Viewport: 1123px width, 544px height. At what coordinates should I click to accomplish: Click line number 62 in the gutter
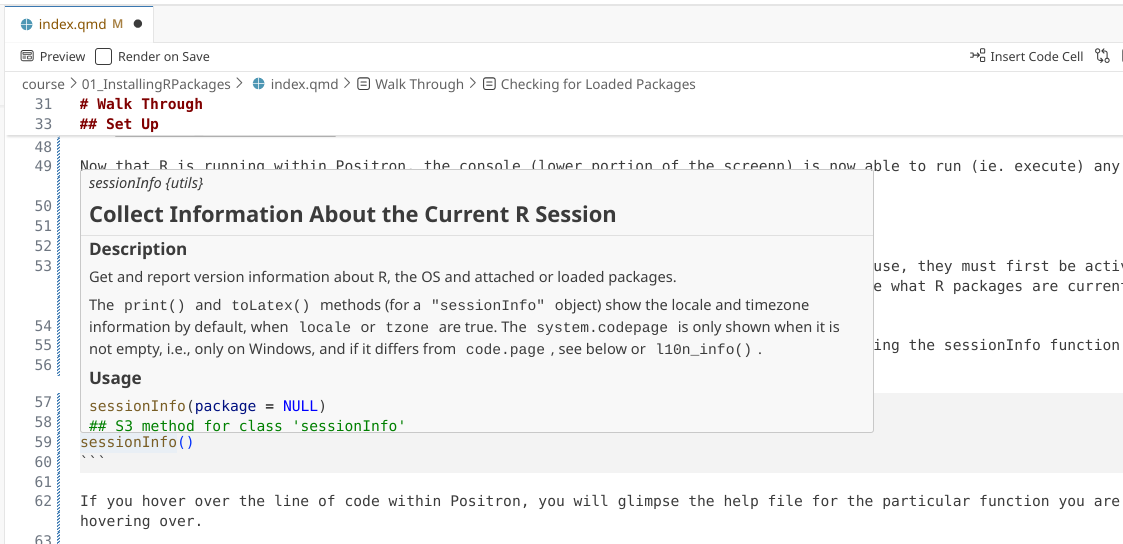(x=42, y=501)
